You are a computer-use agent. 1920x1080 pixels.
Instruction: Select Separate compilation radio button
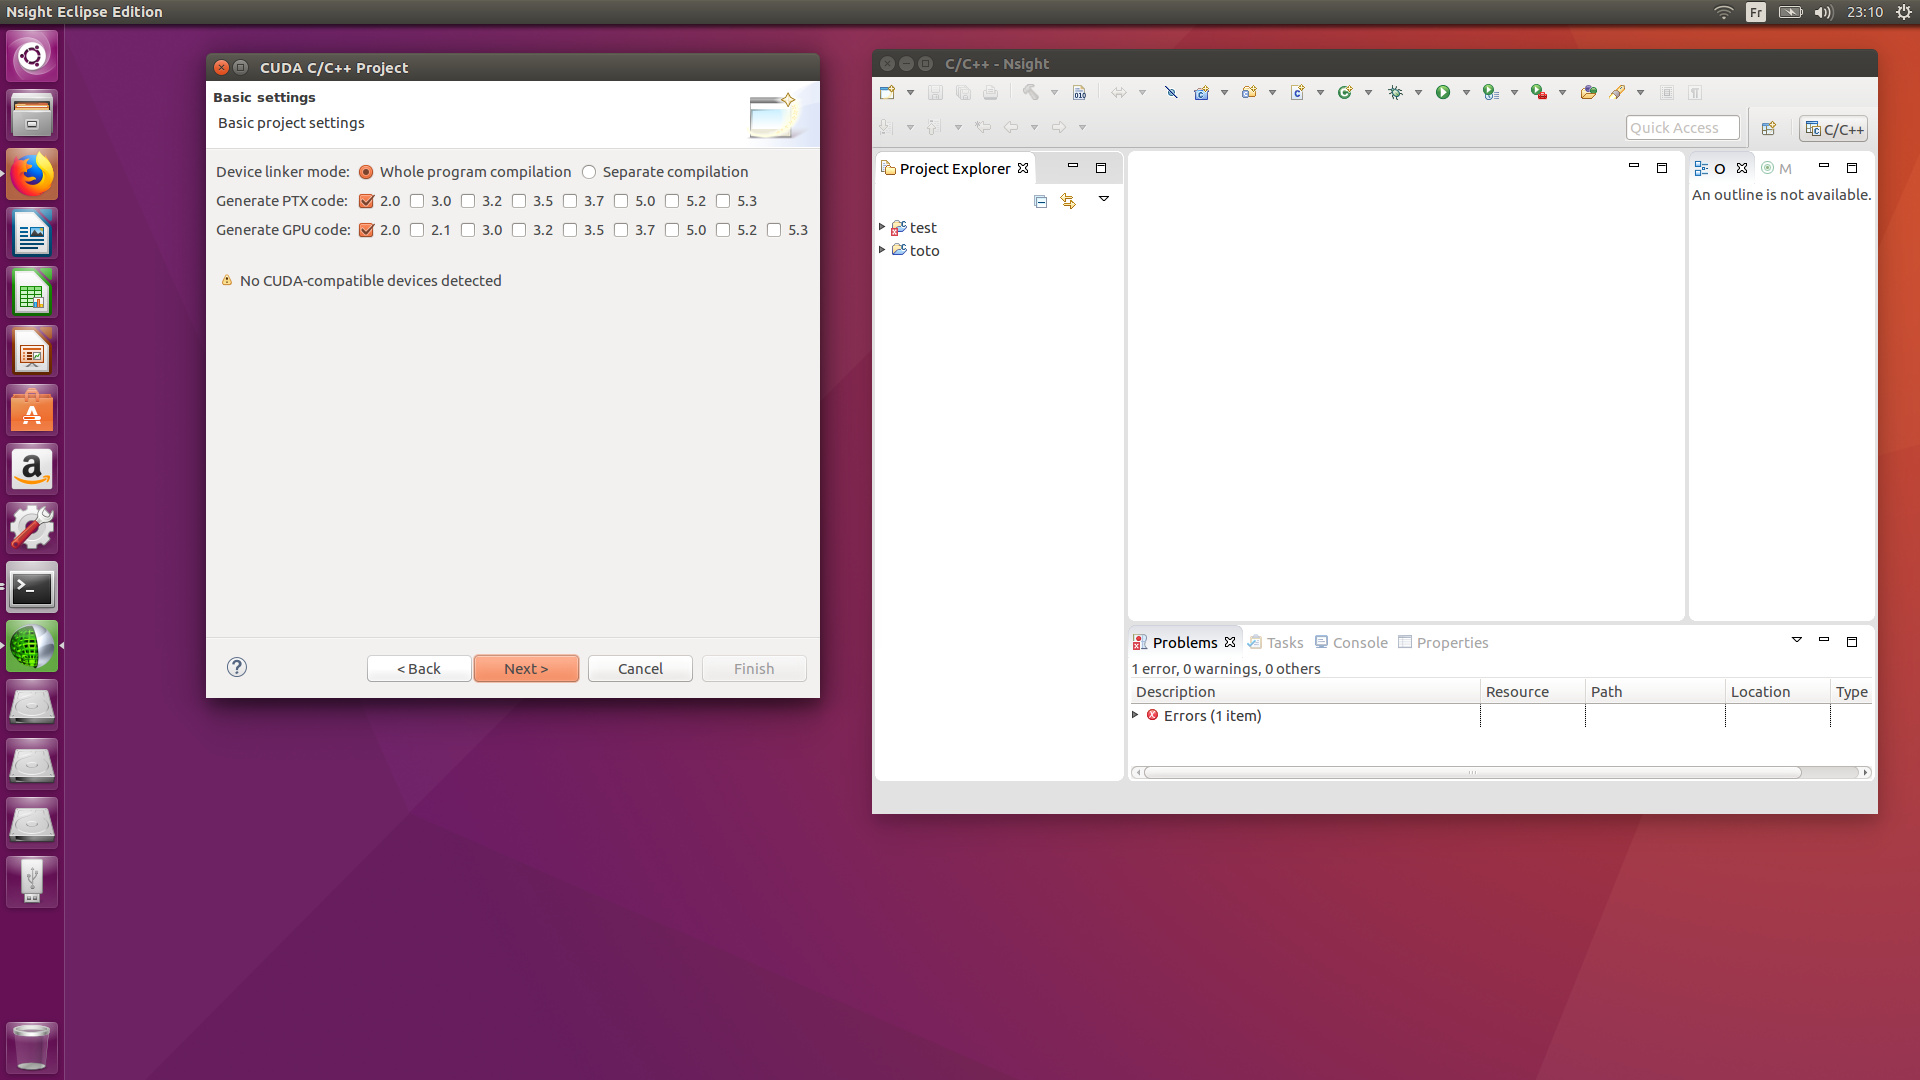click(x=589, y=172)
